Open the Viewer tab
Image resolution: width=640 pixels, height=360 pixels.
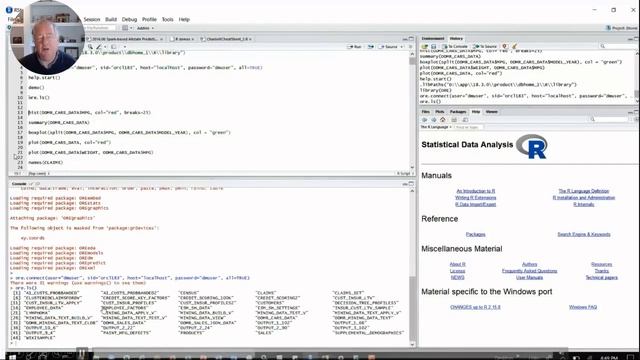[x=491, y=111]
